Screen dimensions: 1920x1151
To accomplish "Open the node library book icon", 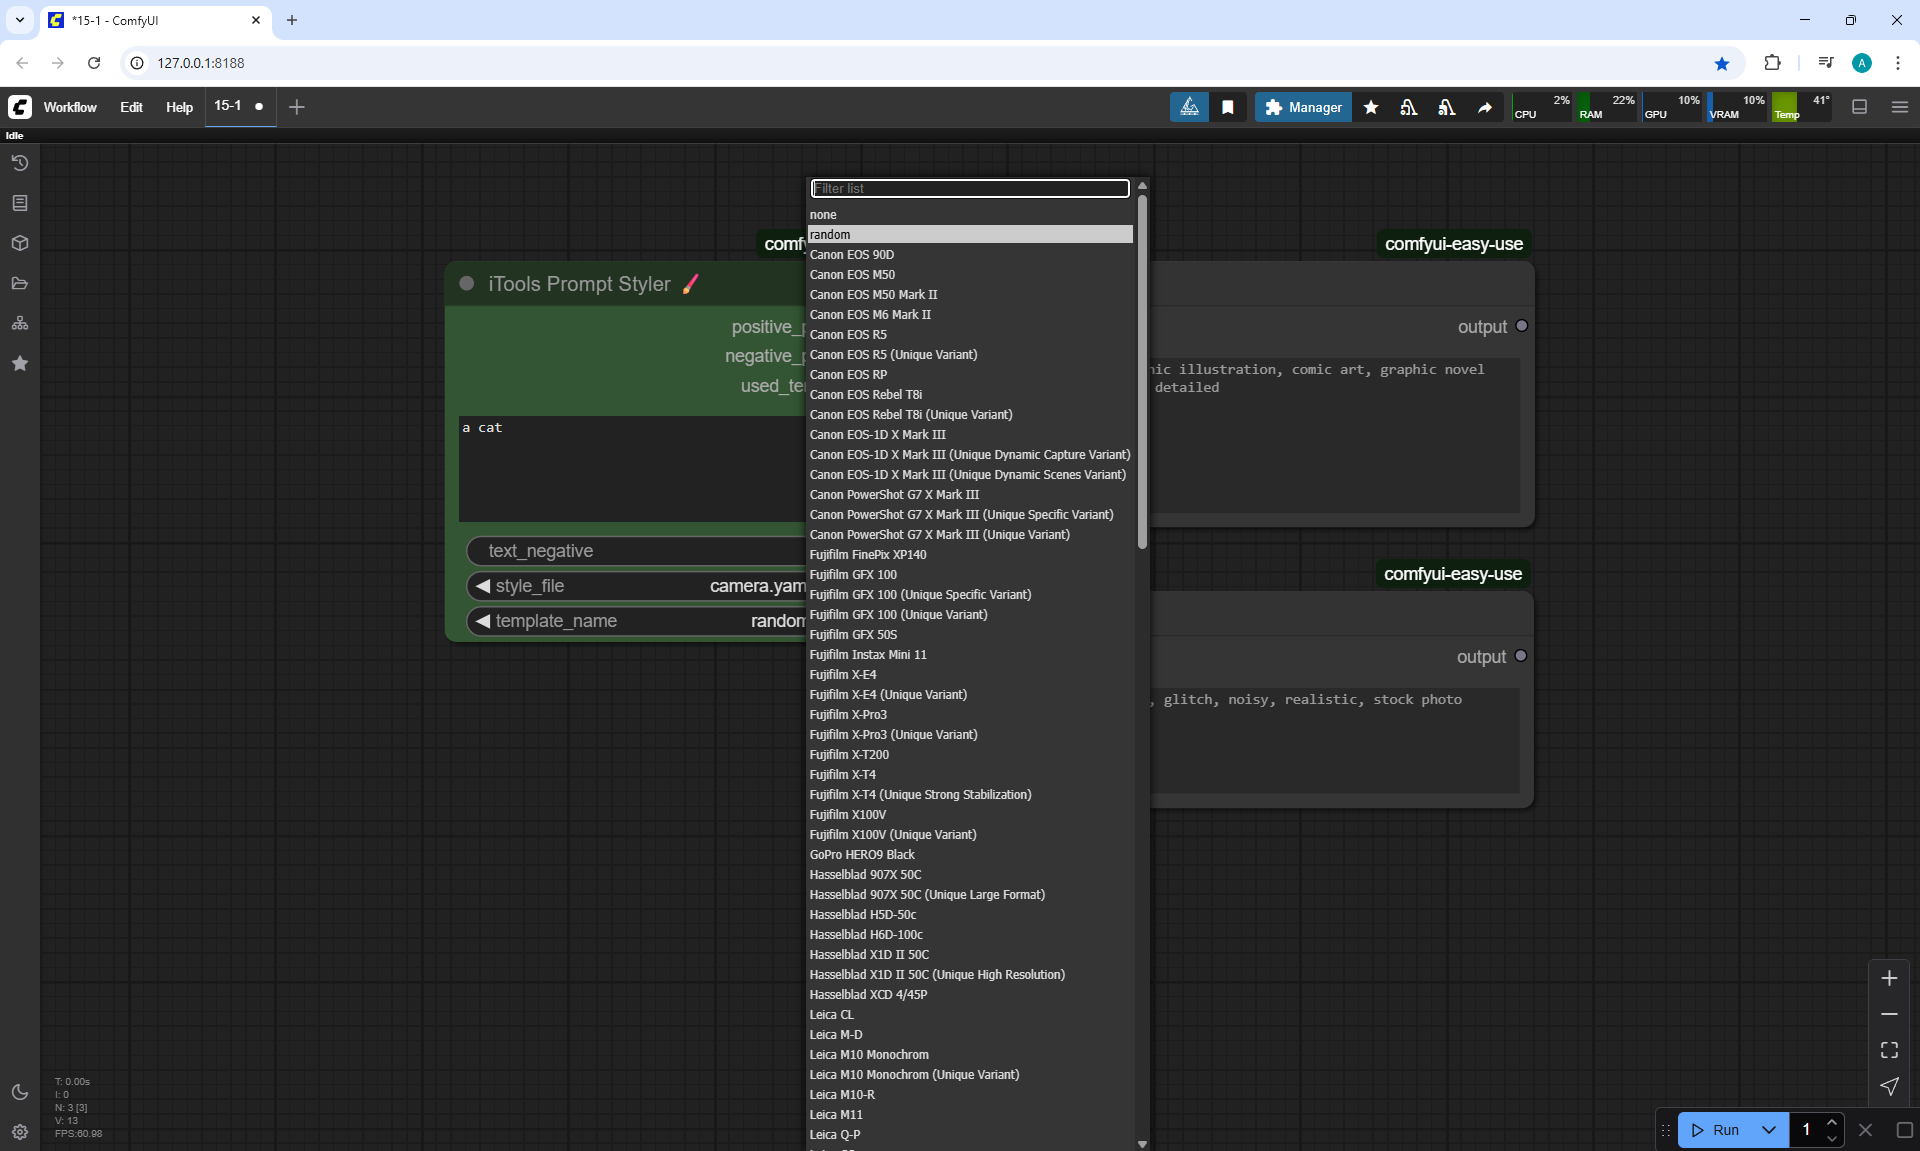I will tap(19, 203).
